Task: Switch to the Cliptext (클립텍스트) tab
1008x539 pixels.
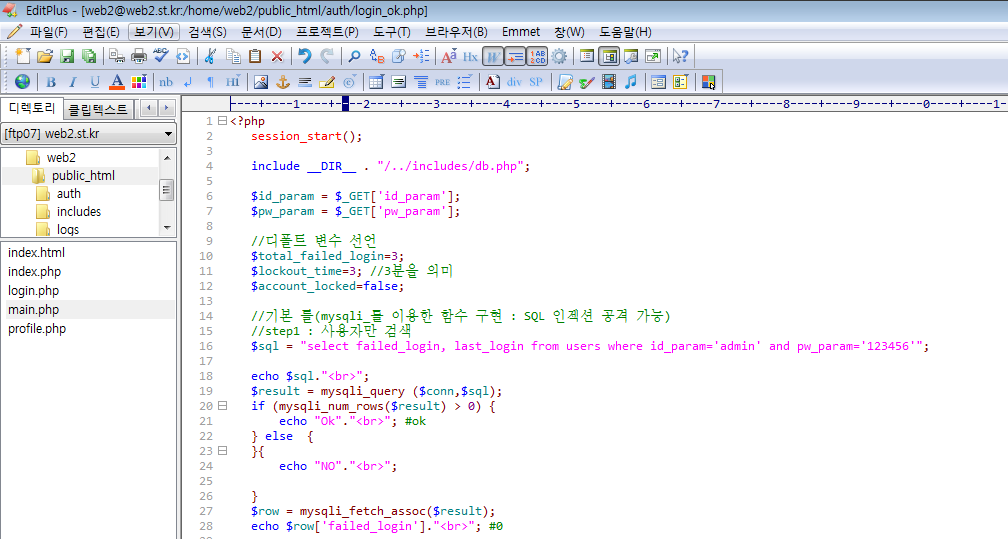Action: [x=98, y=109]
